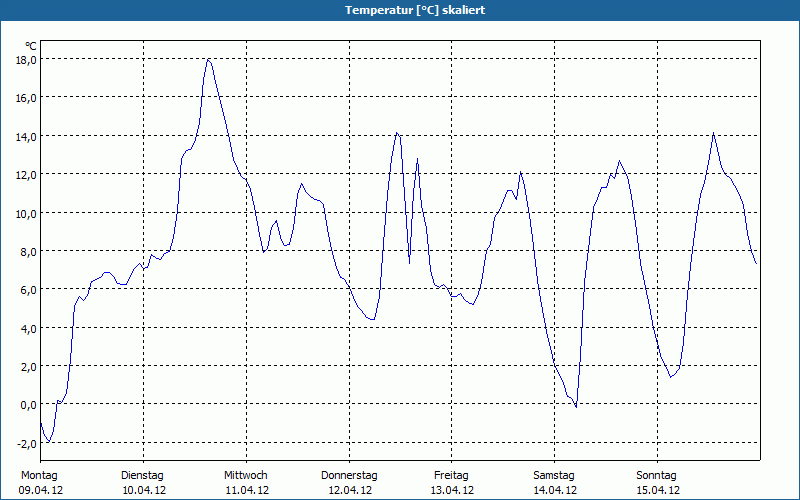800x500 pixels.
Task: Select the 'Sonntag' day label
Action: [x=657, y=476]
